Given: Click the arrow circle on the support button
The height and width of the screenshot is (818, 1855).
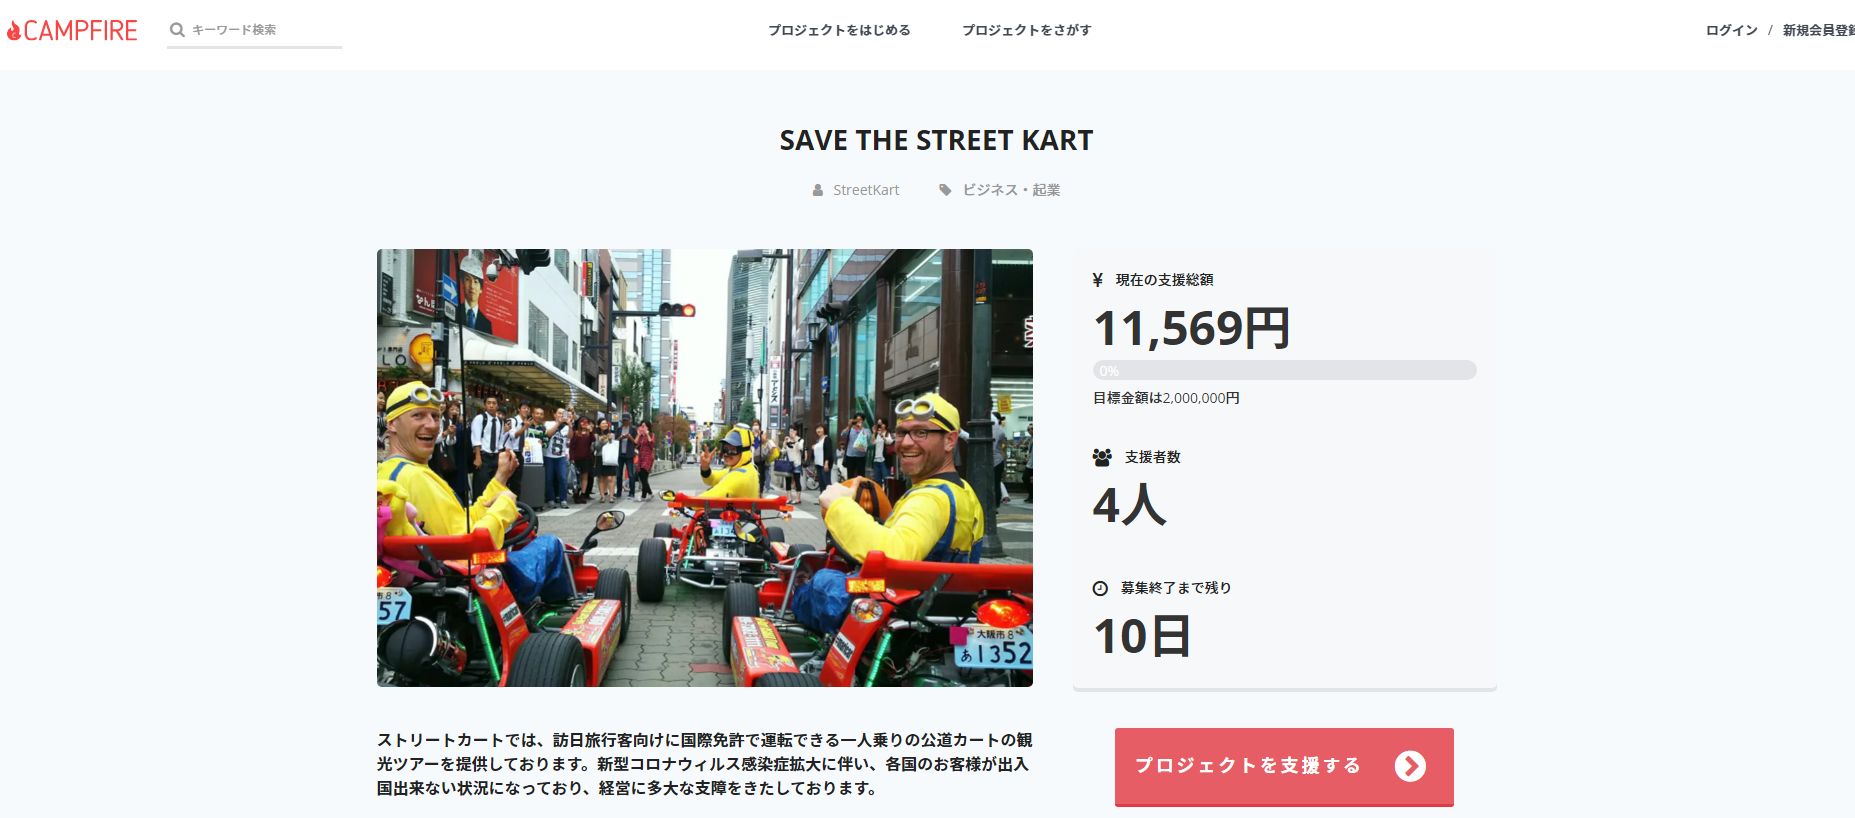Looking at the screenshot, I should click(1410, 766).
